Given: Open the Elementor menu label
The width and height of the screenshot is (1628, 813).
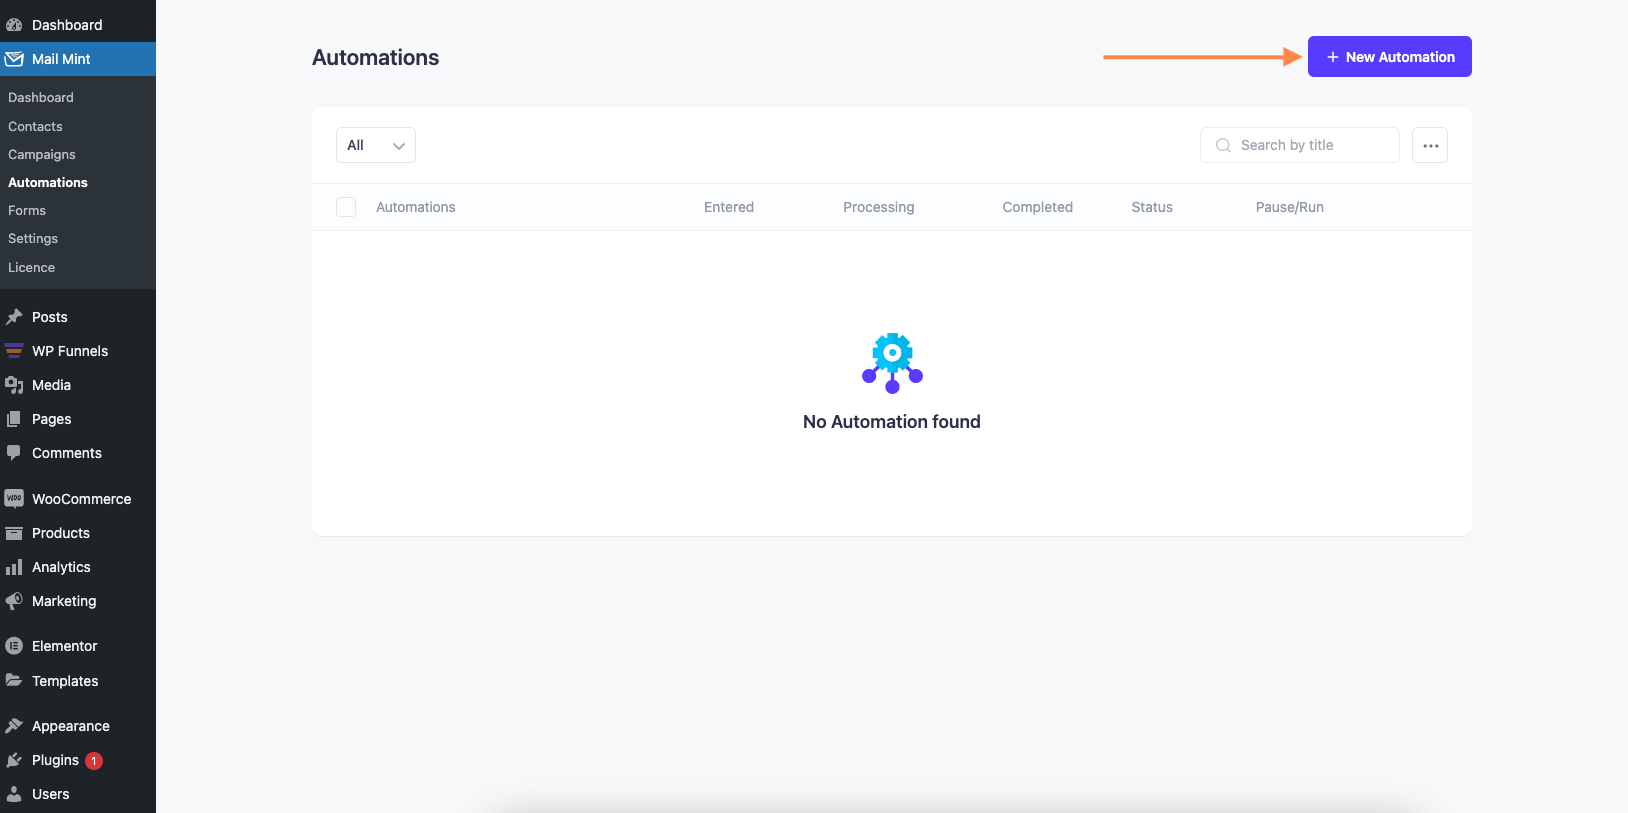Looking at the screenshot, I should [x=65, y=646].
